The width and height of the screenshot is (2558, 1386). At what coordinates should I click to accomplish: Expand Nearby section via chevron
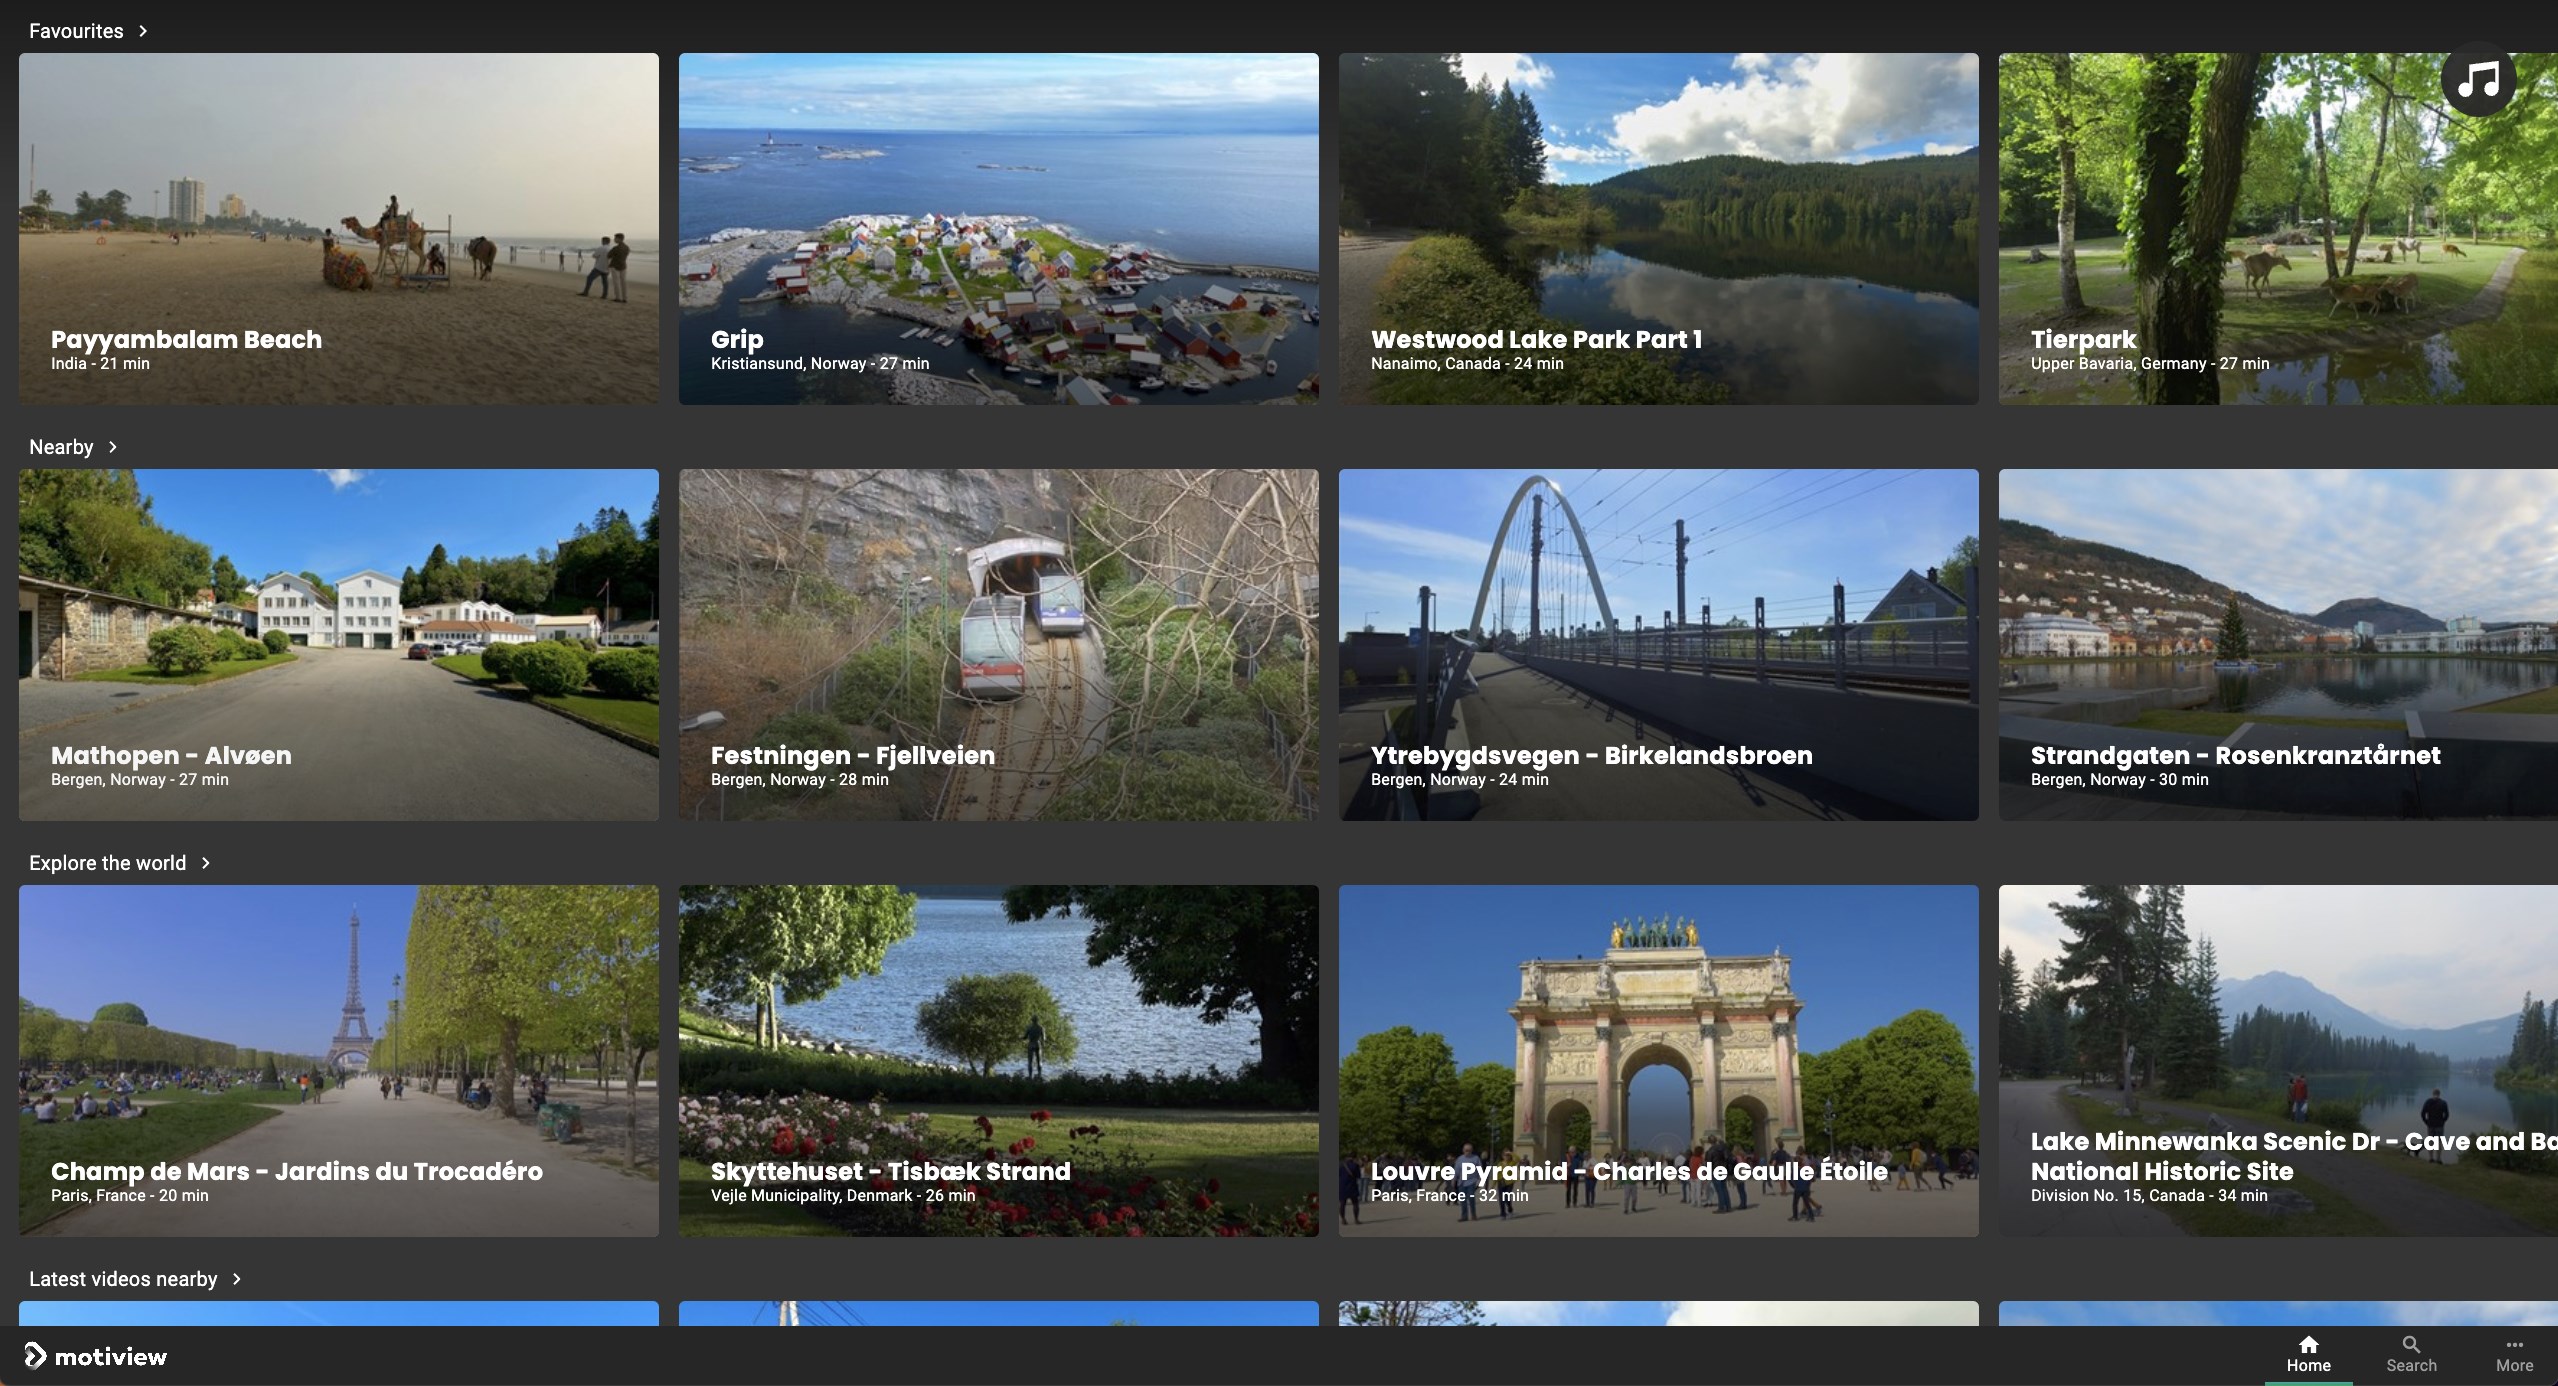112,447
